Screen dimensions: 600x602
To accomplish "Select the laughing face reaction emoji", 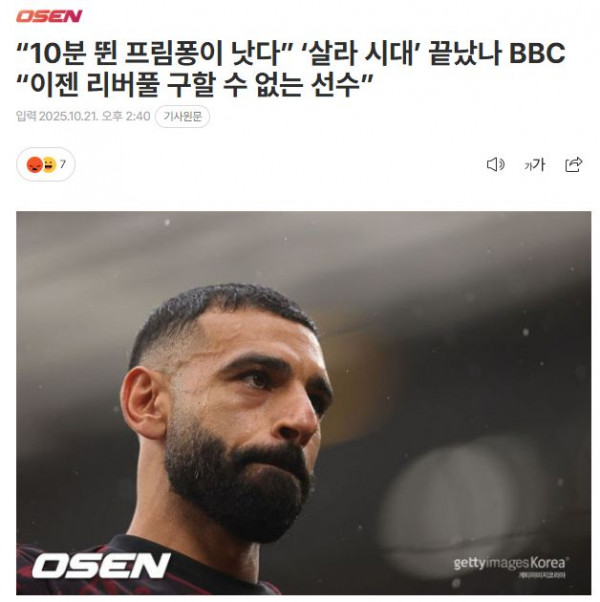I will click(x=50, y=165).
